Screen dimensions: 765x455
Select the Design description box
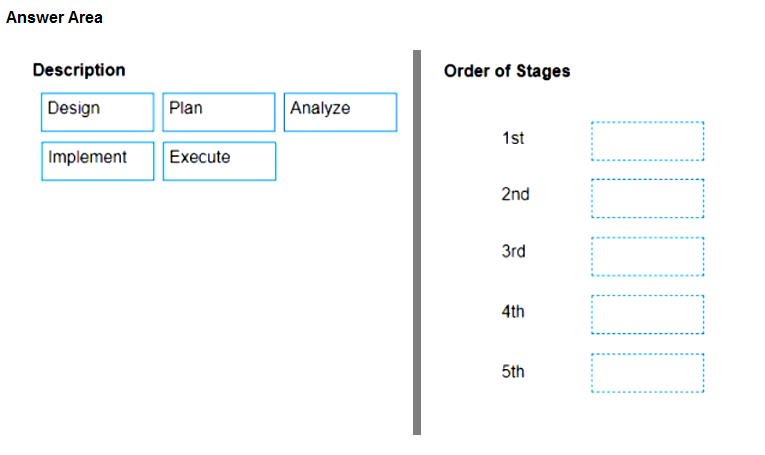pos(98,112)
